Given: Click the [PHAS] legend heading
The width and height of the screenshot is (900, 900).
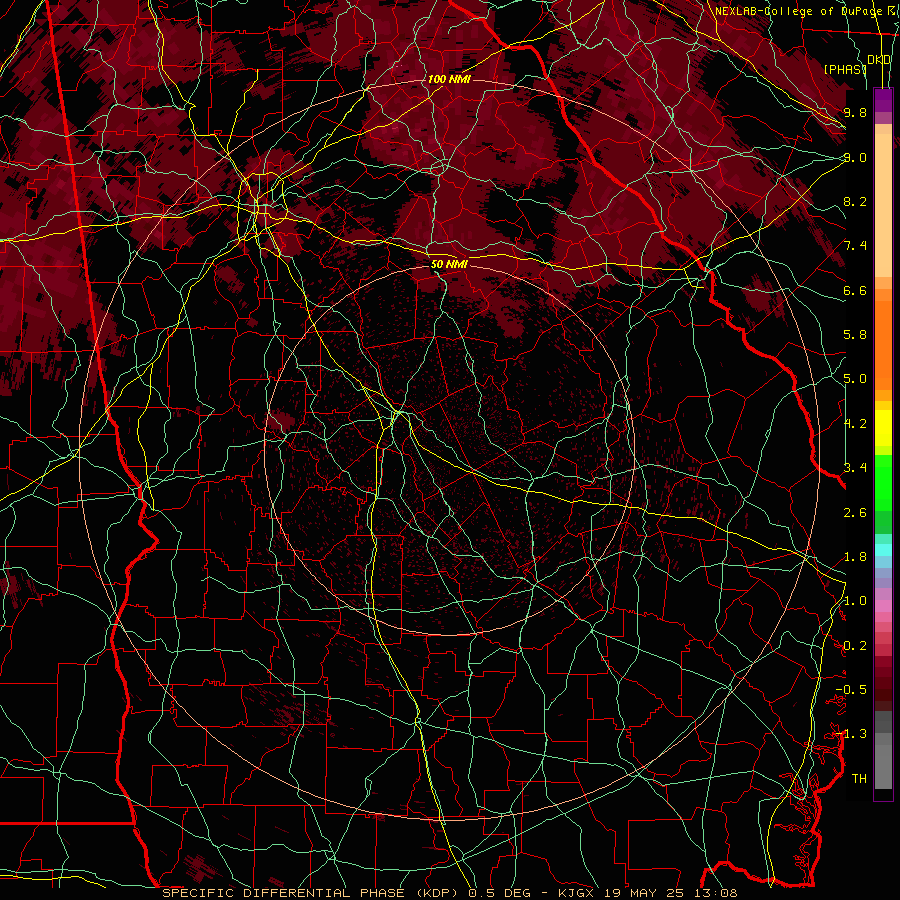Looking at the screenshot, I should (845, 69).
